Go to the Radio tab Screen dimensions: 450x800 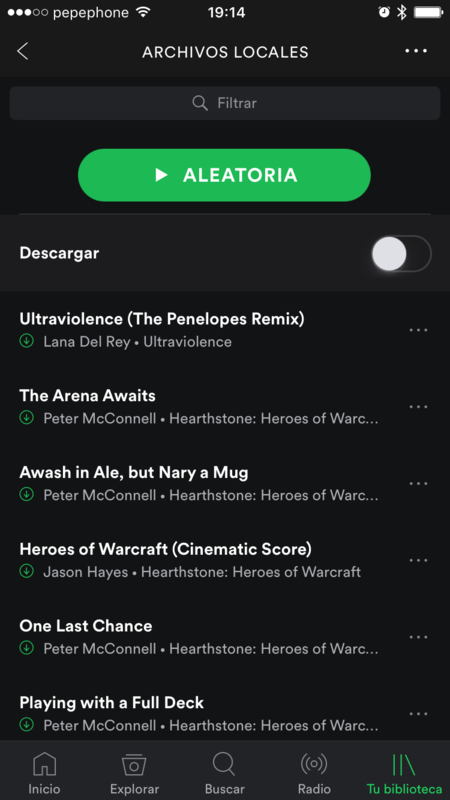[314, 772]
